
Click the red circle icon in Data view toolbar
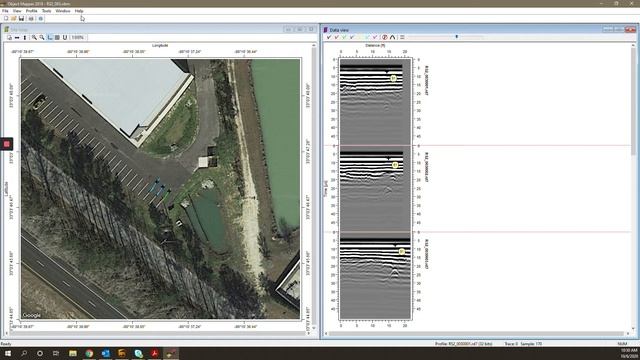384,37
